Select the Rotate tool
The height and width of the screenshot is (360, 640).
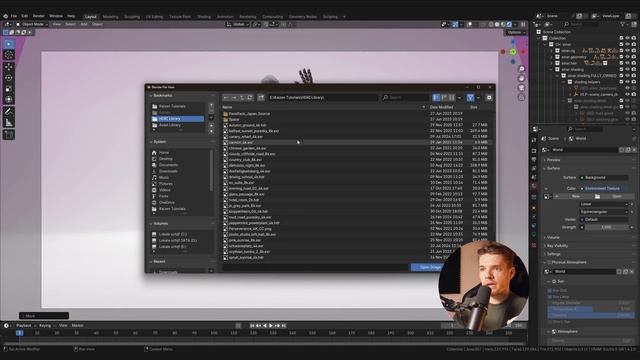point(9,78)
